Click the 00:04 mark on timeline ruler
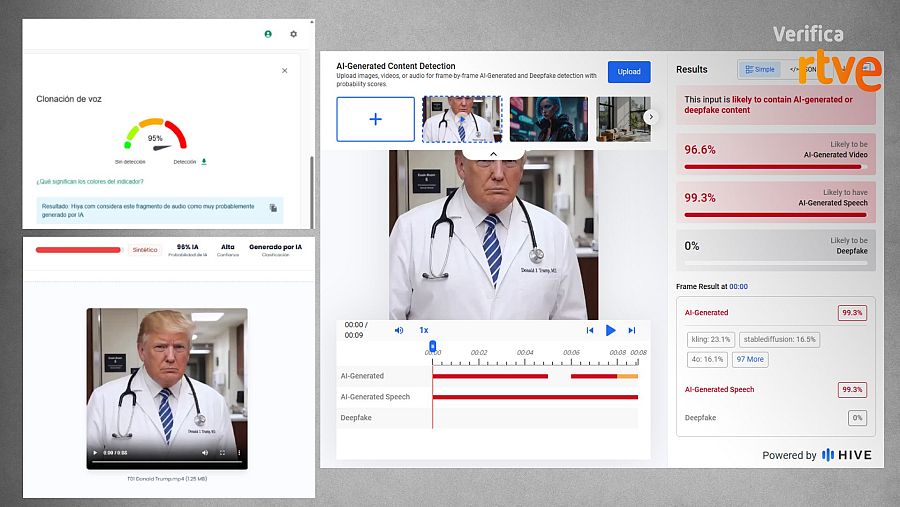This screenshot has width=900, height=507. 525,353
